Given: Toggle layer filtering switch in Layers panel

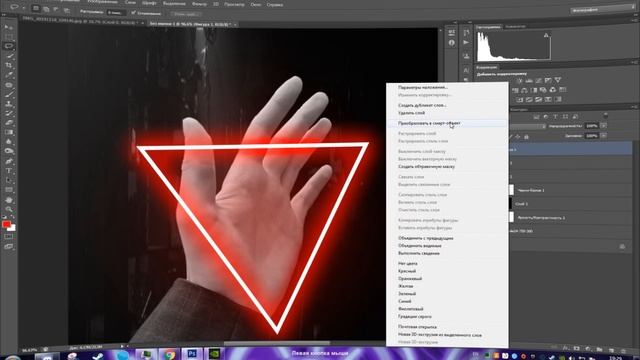Looking at the screenshot, I should click(x=605, y=116).
